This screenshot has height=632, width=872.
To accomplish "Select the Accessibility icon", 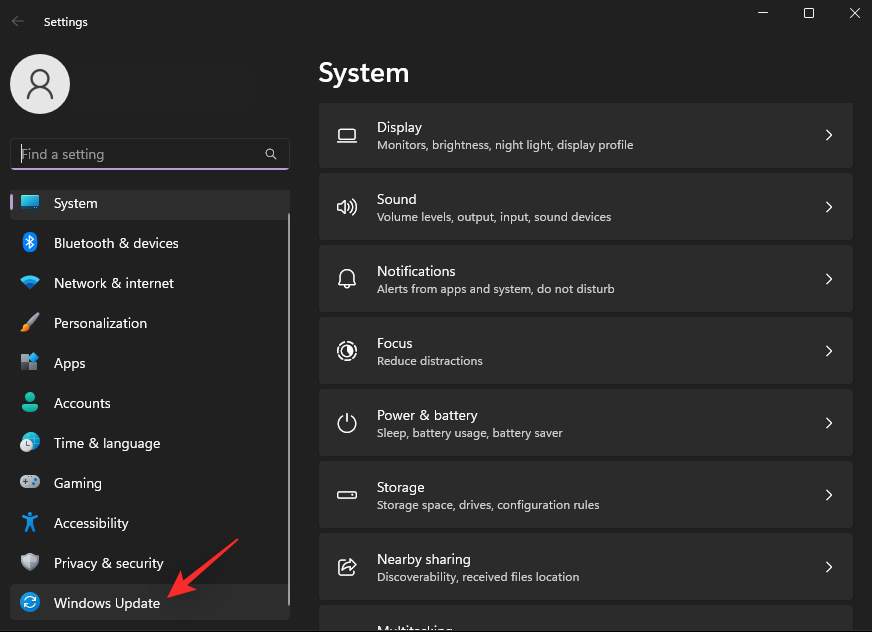I will [x=28, y=523].
